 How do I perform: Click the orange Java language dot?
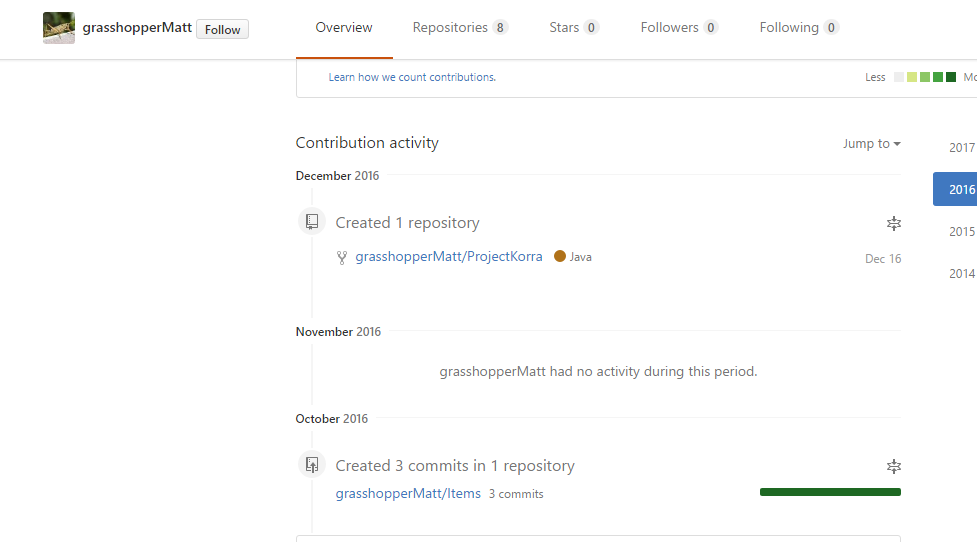(560, 256)
